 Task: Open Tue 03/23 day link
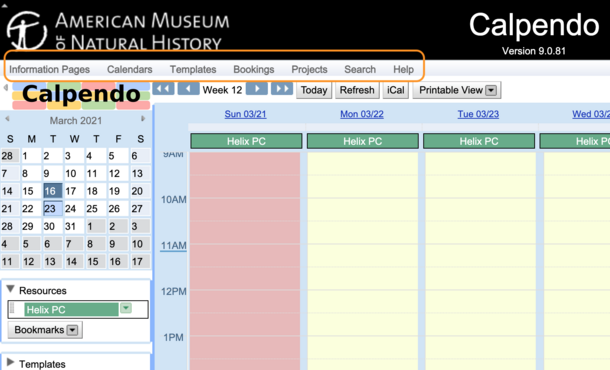tap(478, 114)
